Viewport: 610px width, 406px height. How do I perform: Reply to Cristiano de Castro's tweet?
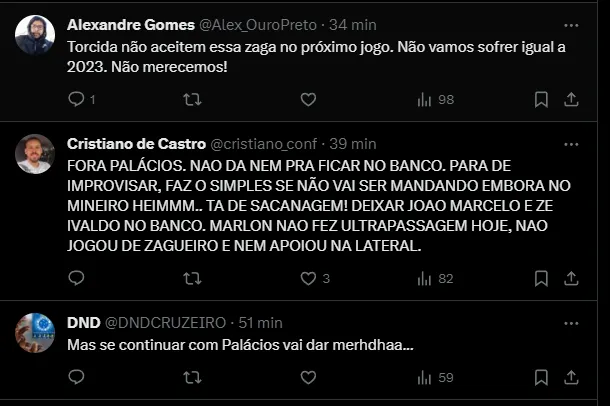pyautogui.click(x=77, y=278)
